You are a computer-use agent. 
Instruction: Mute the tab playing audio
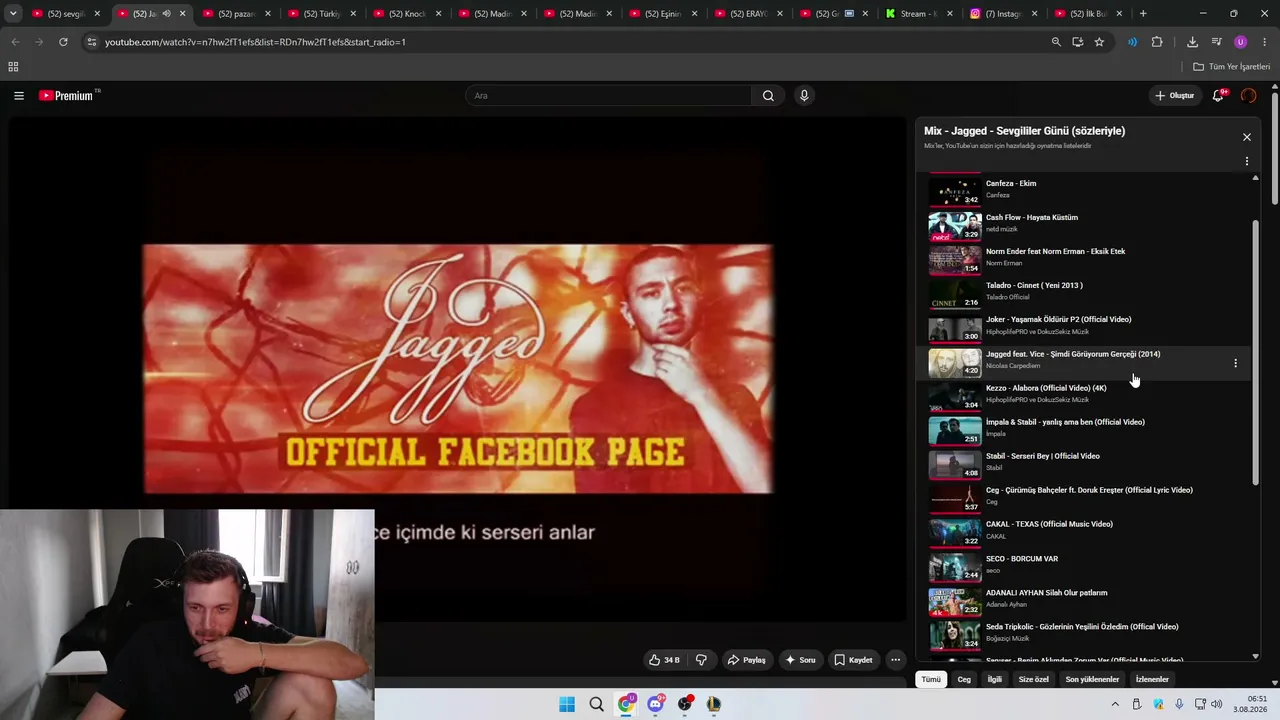pyautogui.click(x=166, y=14)
